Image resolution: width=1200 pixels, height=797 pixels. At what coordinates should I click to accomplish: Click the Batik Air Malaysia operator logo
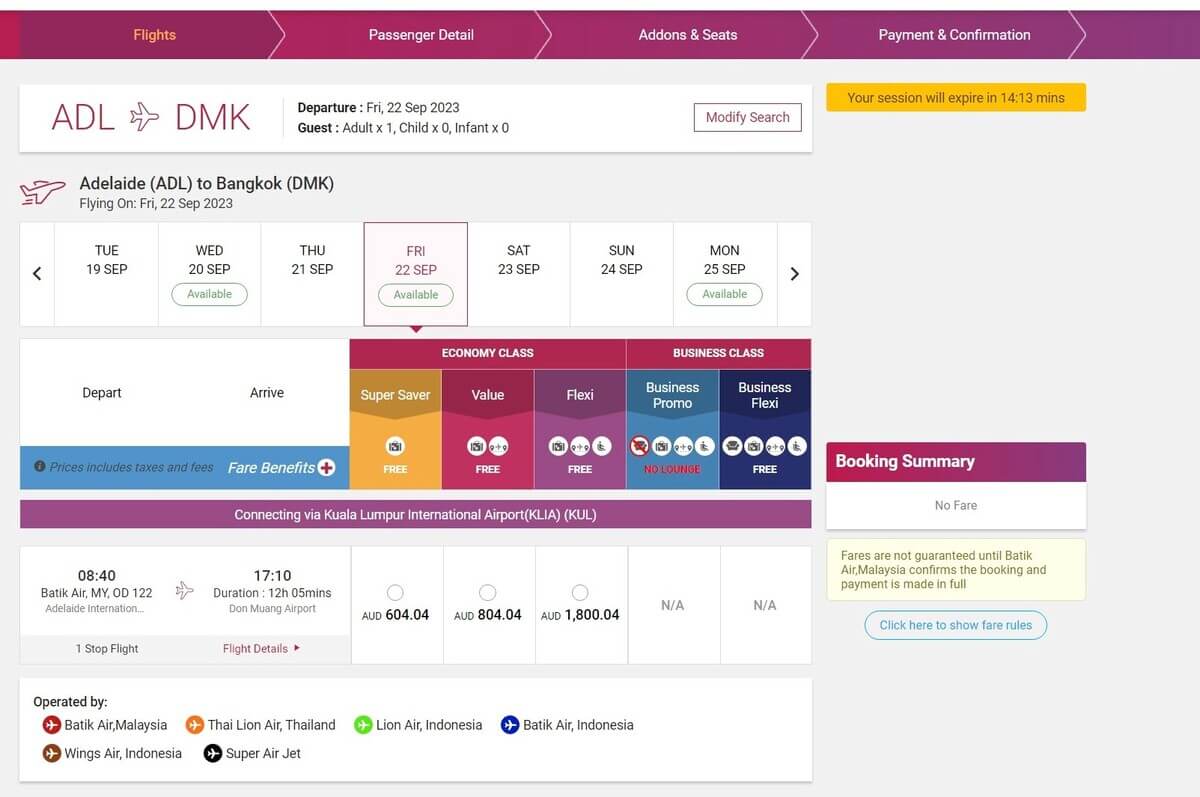click(51, 725)
